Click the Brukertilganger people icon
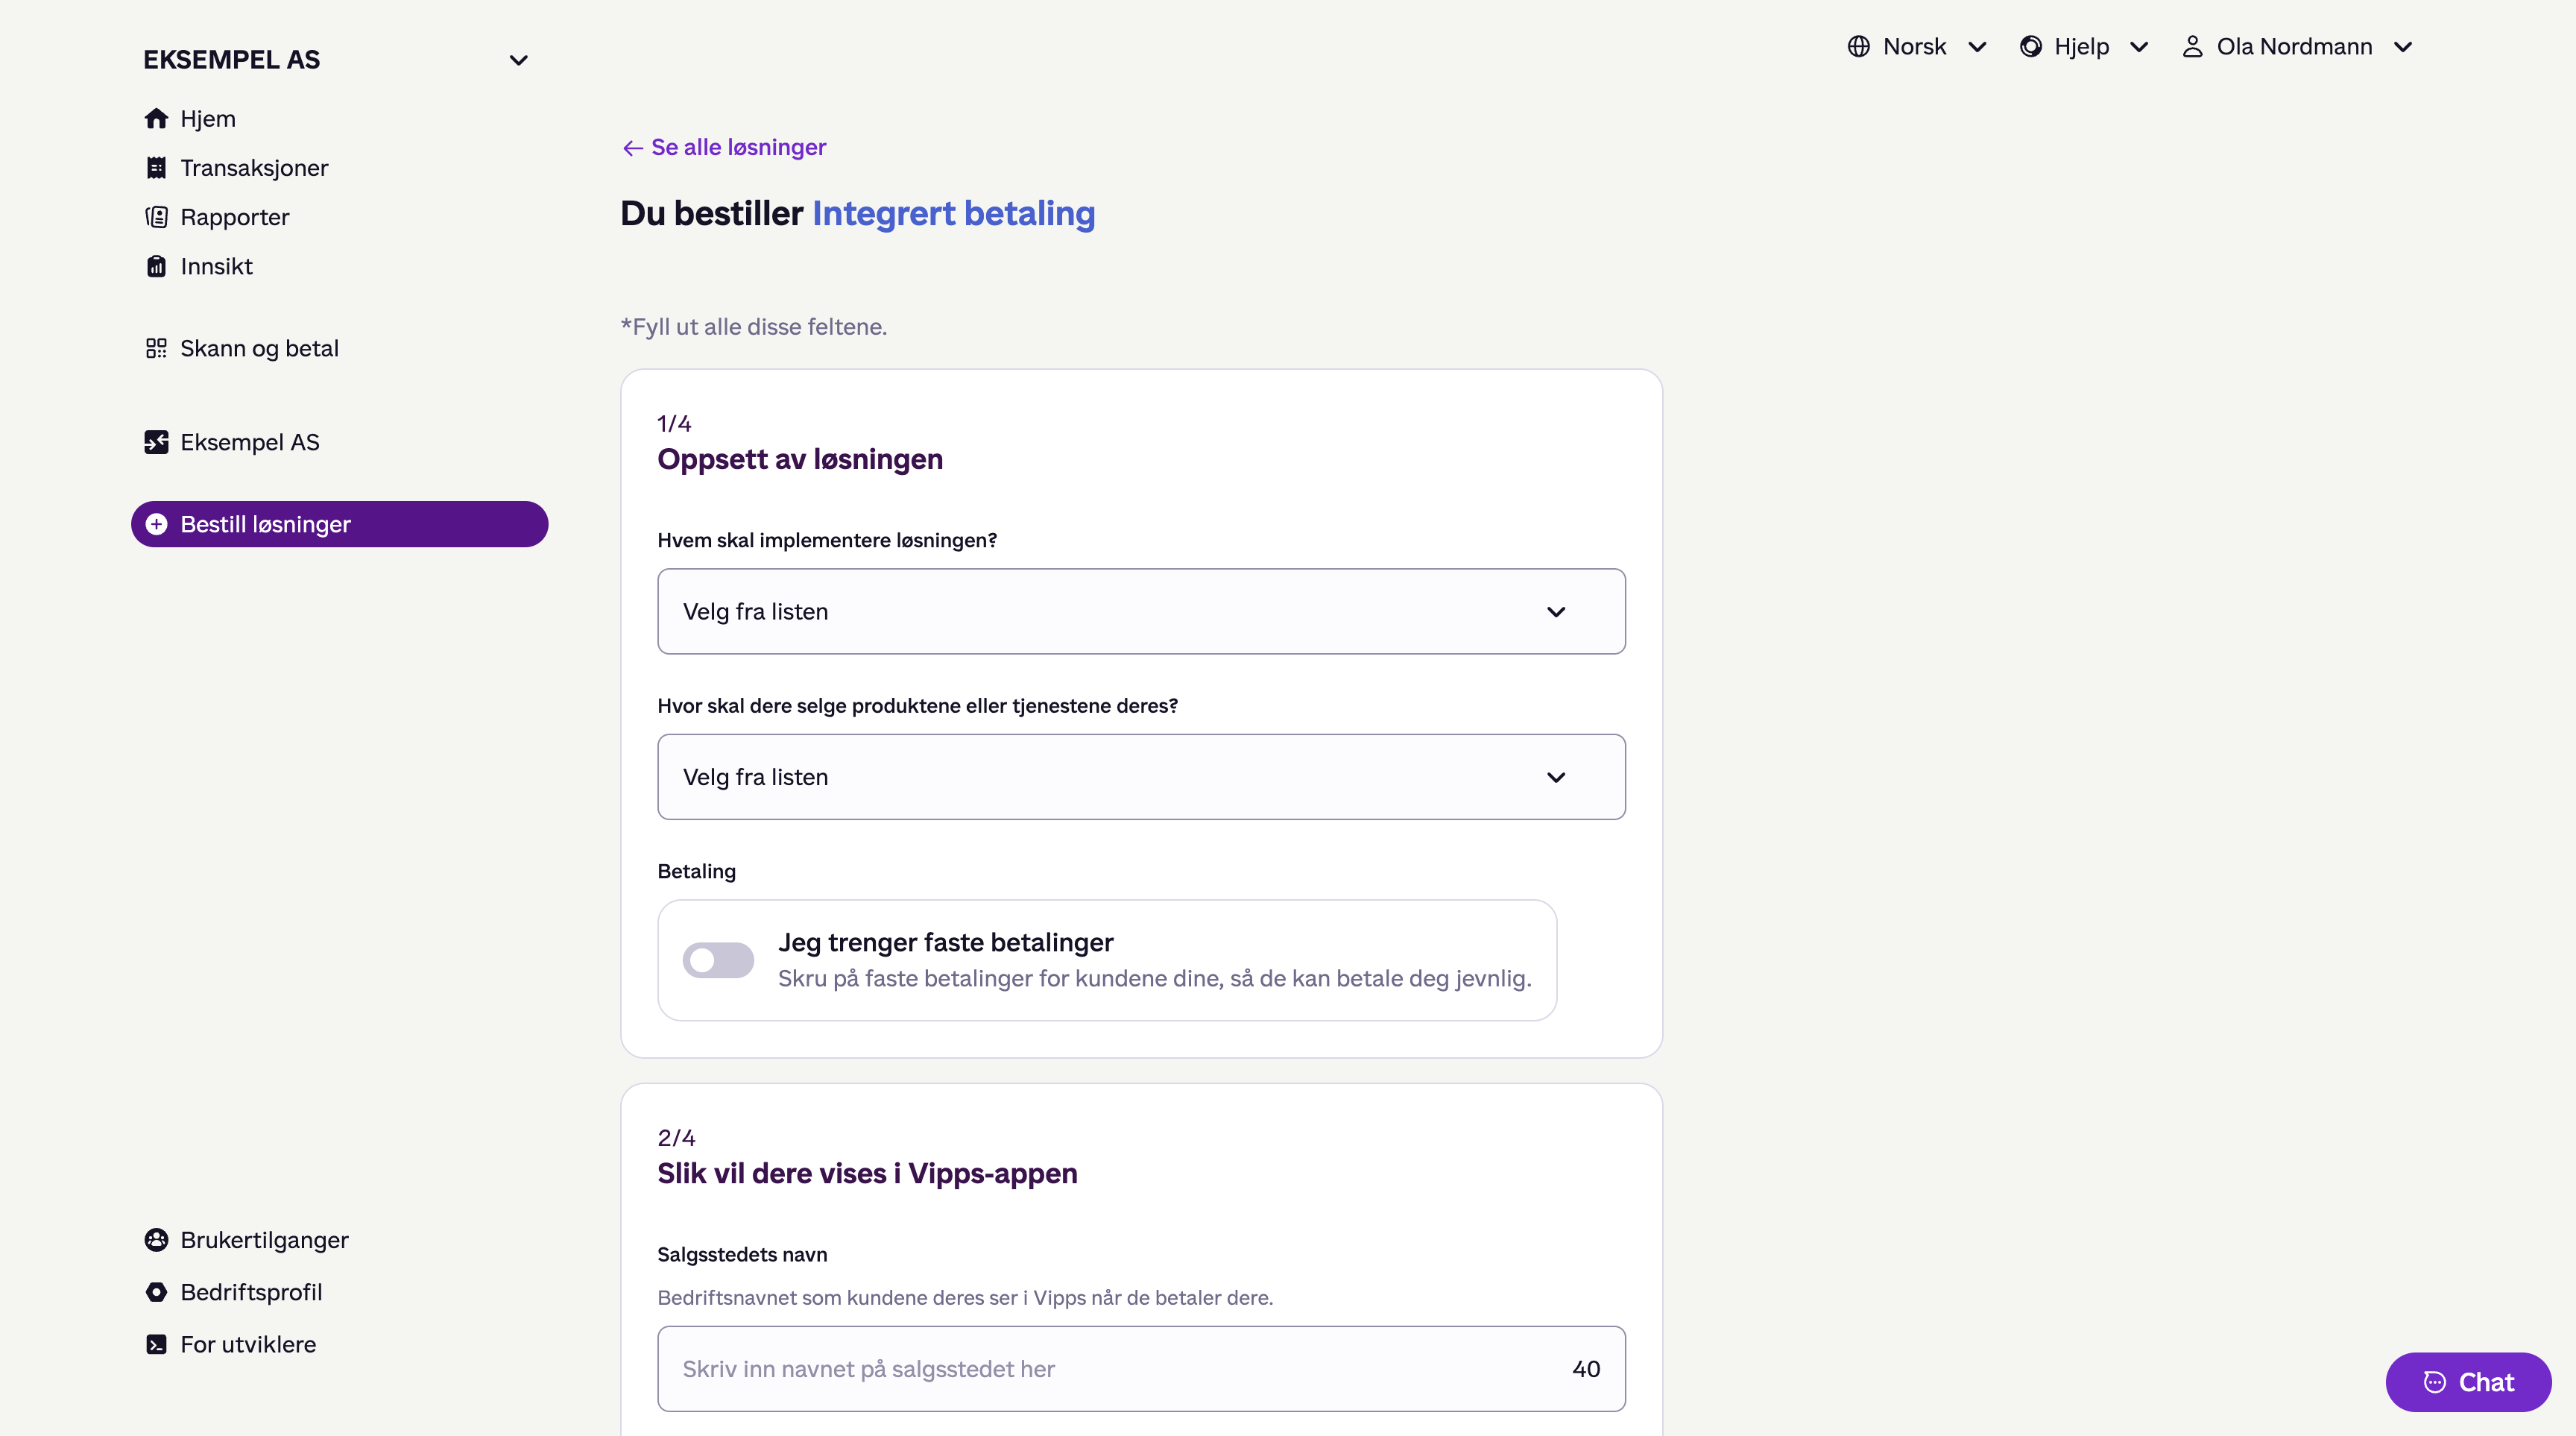2576x1436 pixels. point(156,1240)
